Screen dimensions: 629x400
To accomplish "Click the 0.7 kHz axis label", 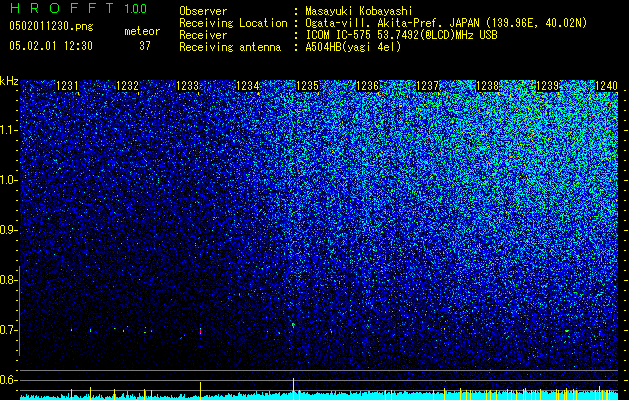I will pyautogui.click(x=8, y=330).
